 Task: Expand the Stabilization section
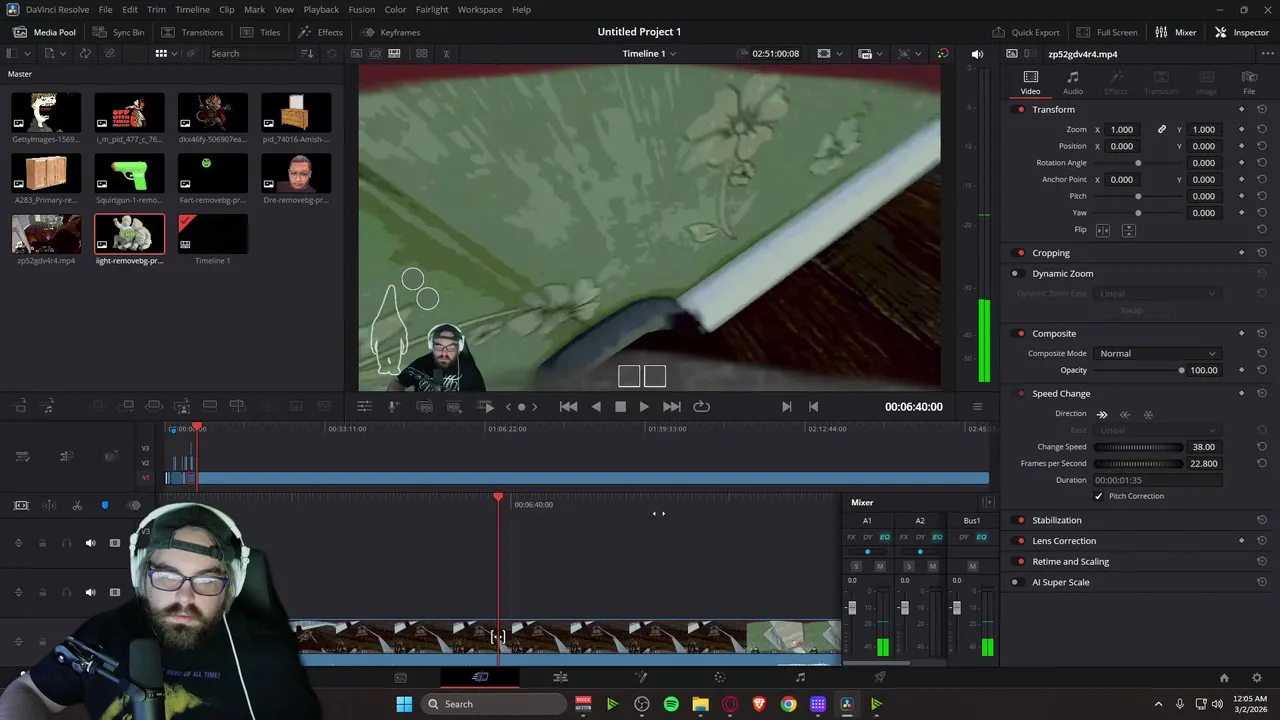1056,520
